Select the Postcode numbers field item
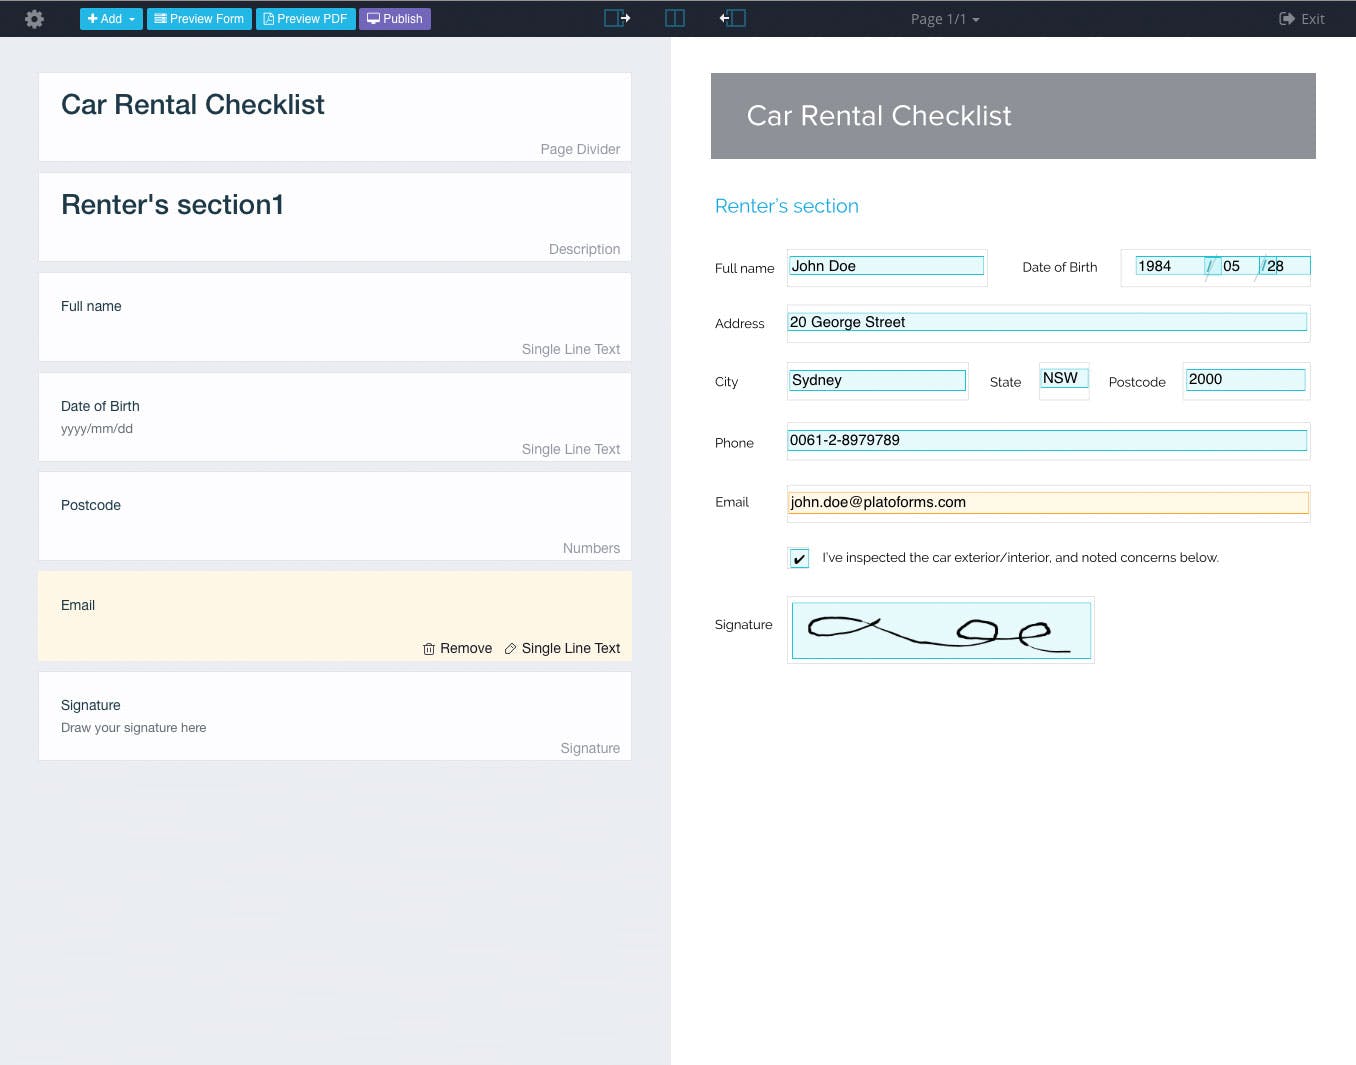The height and width of the screenshot is (1065, 1356). [x=334, y=516]
